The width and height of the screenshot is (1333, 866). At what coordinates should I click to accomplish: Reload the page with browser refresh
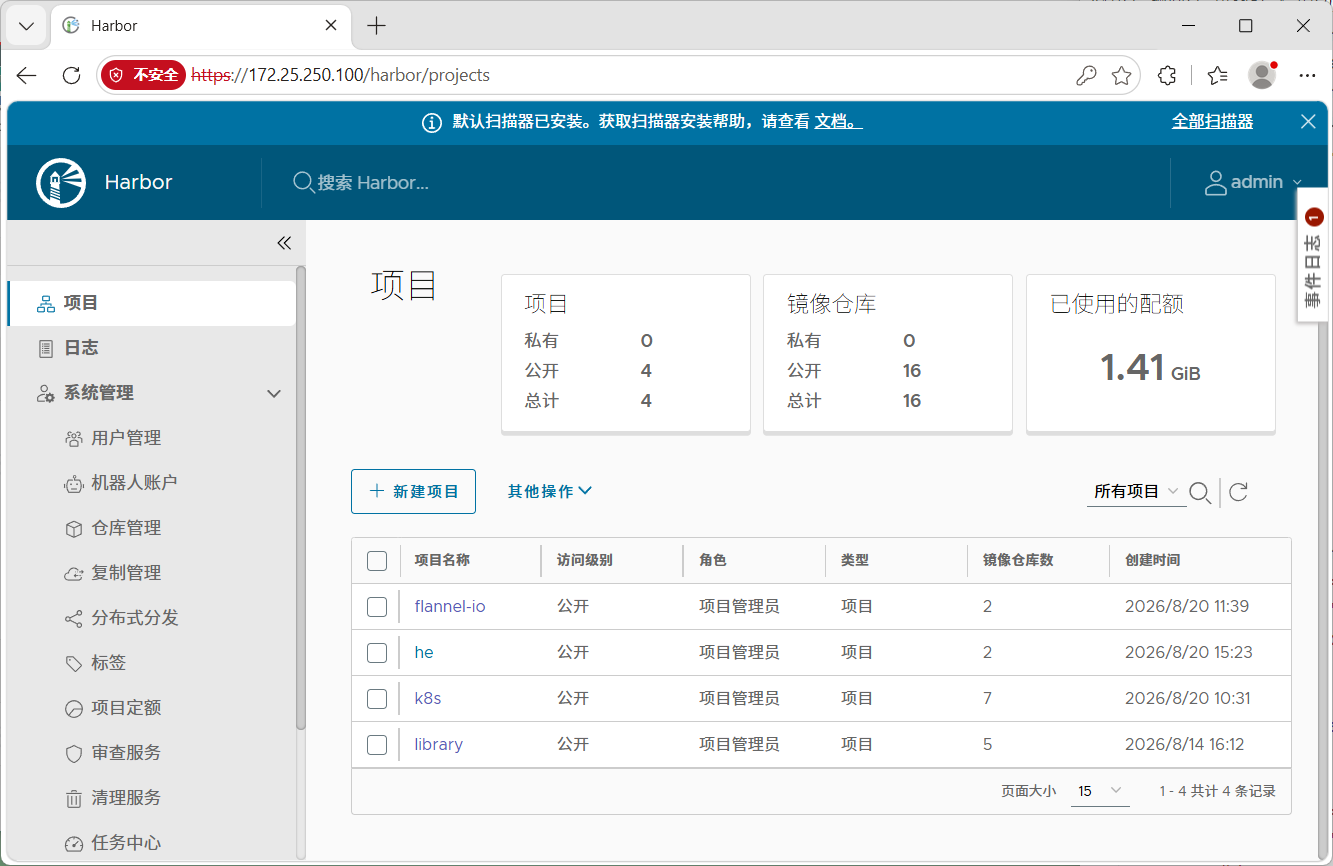point(71,75)
